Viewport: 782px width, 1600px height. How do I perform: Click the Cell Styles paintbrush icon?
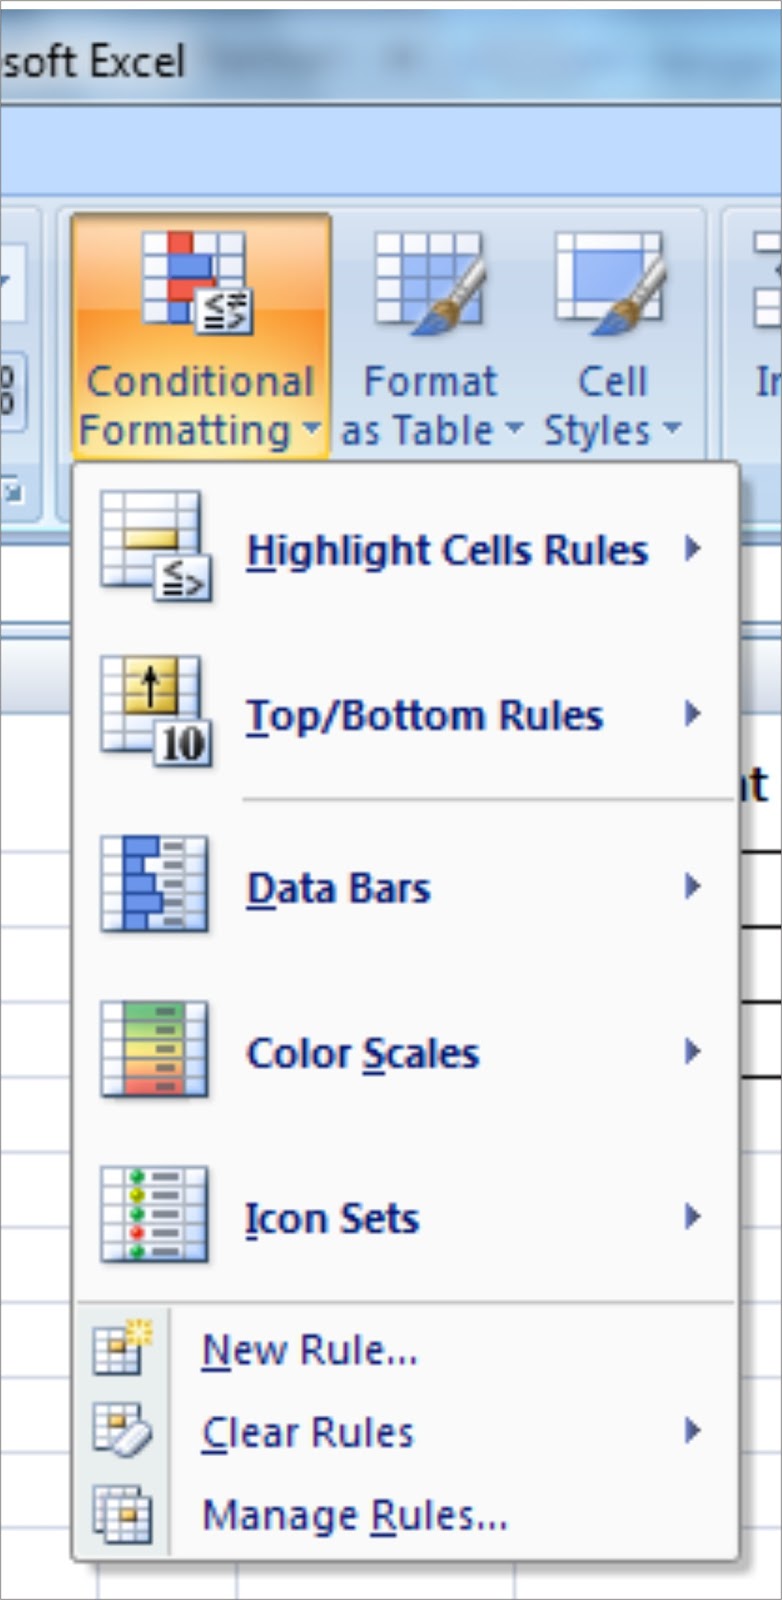point(610,284)
